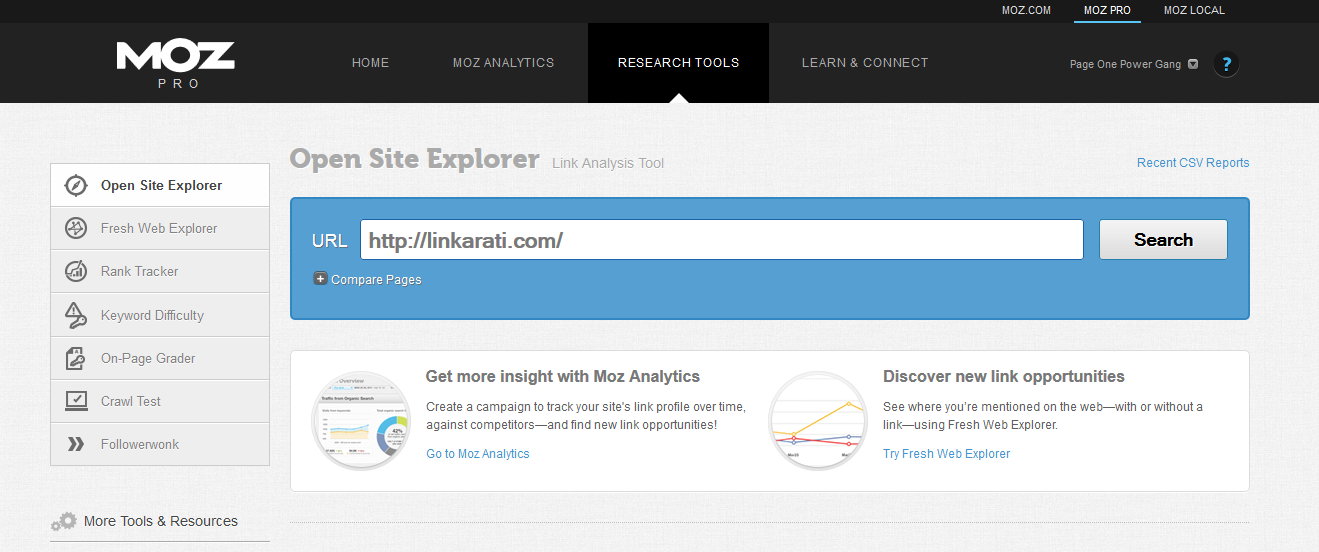
Task: Click the Crawl Test laptop icon
Action: pos(76,401)
